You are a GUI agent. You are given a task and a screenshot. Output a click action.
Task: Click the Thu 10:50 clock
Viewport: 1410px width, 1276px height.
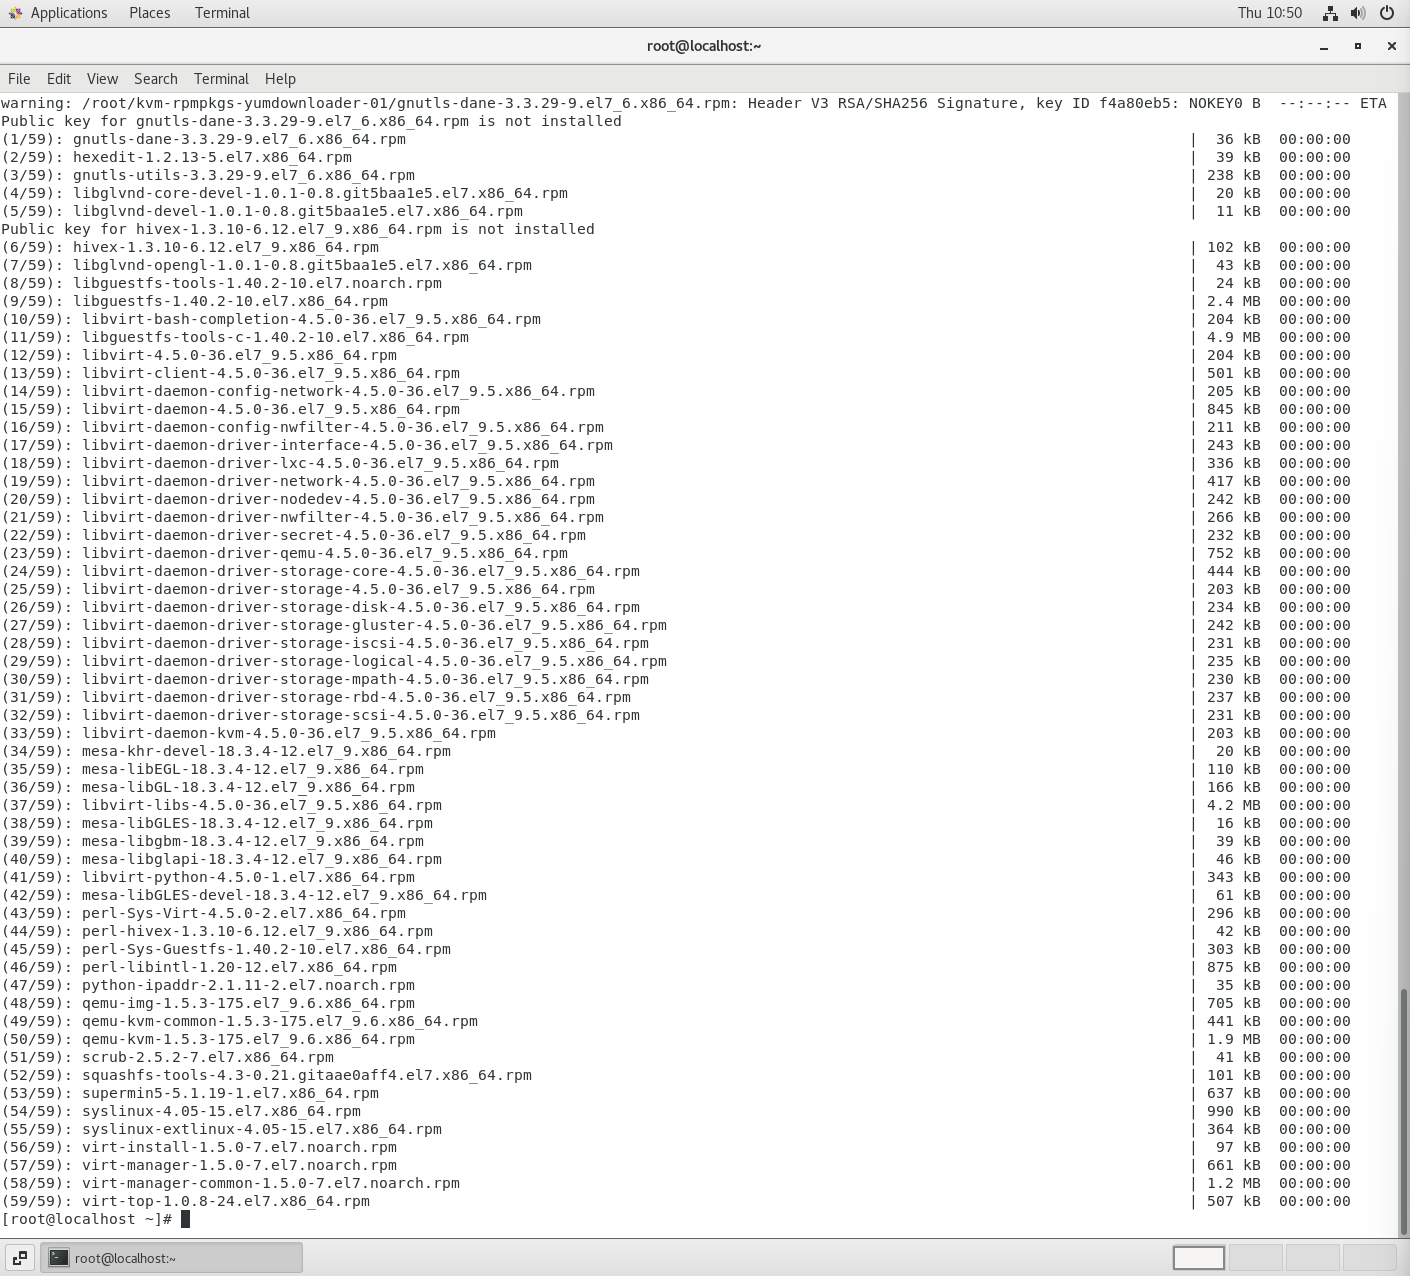[x=1269, y=13]
